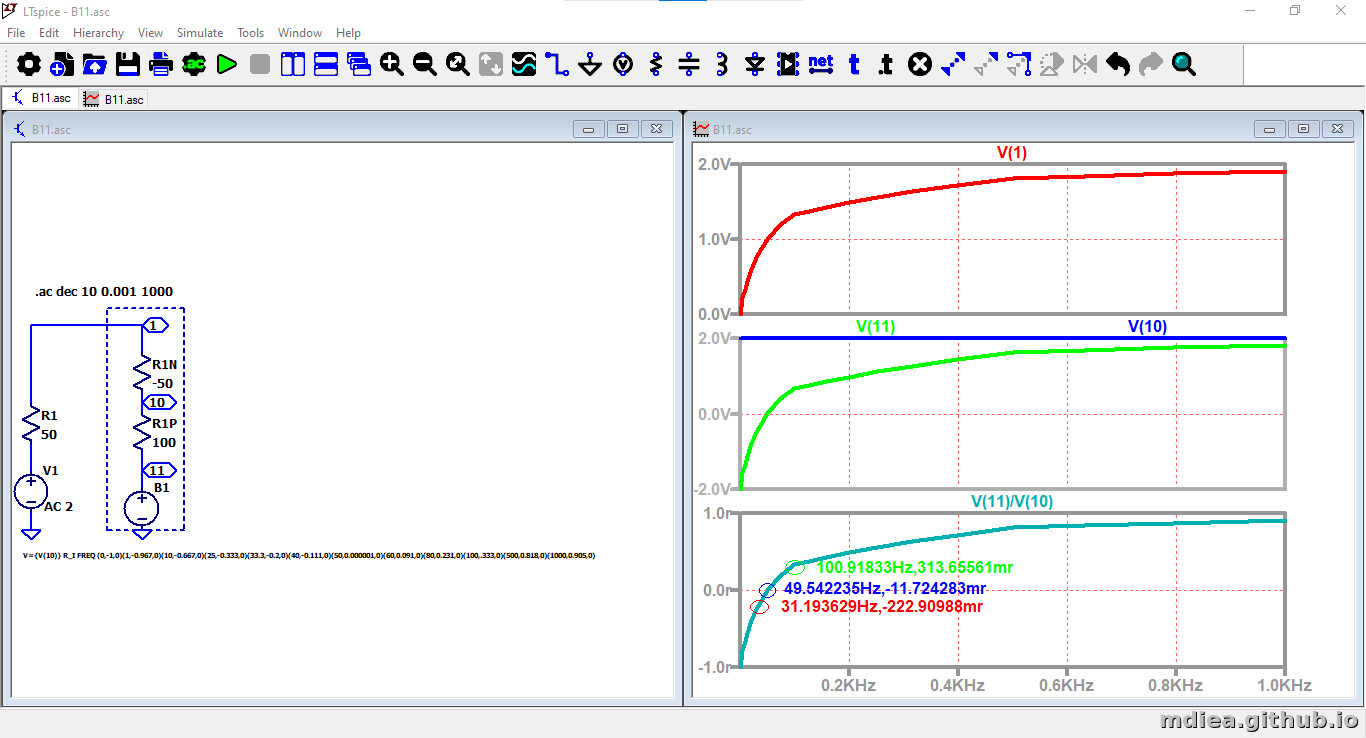1366x738 pixels.
Task: Click the Print toolbar icon
Action: pos(161,65)
